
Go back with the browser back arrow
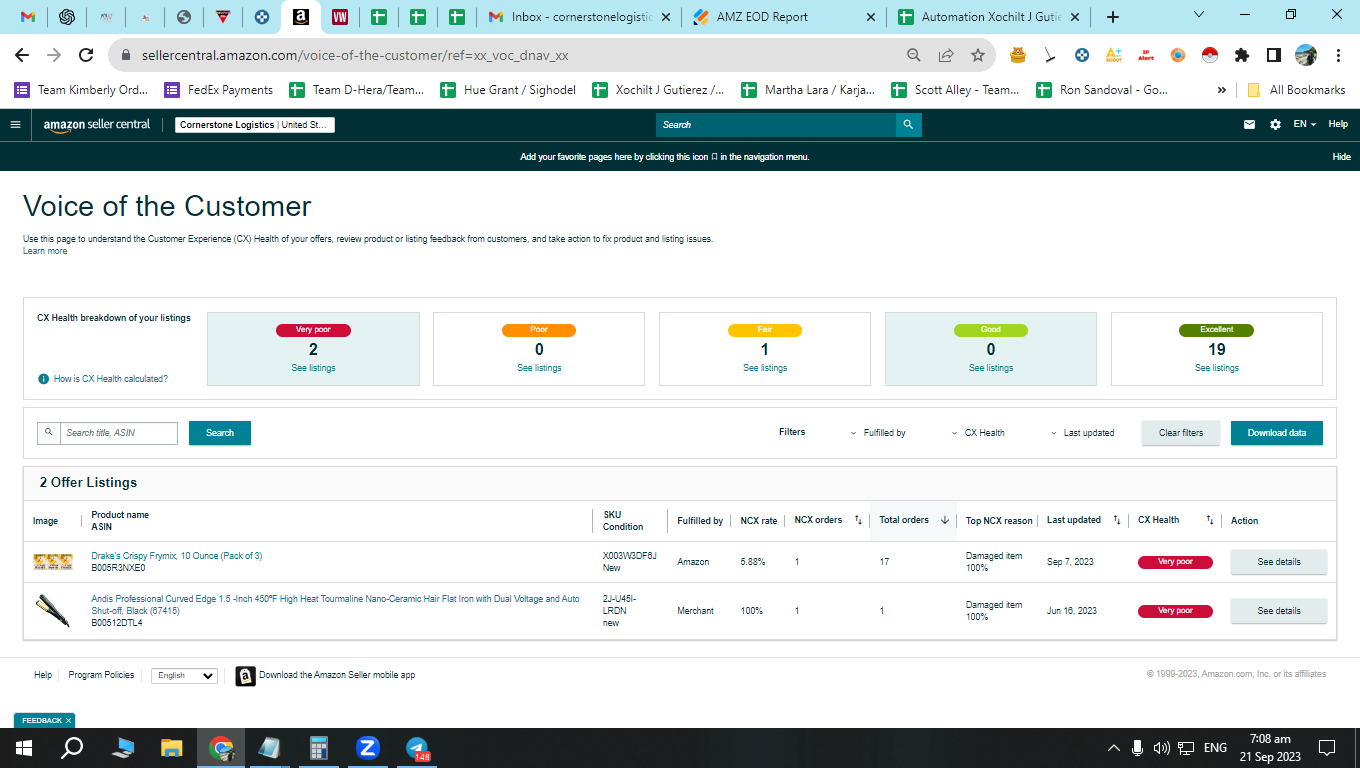pos(24,56)
